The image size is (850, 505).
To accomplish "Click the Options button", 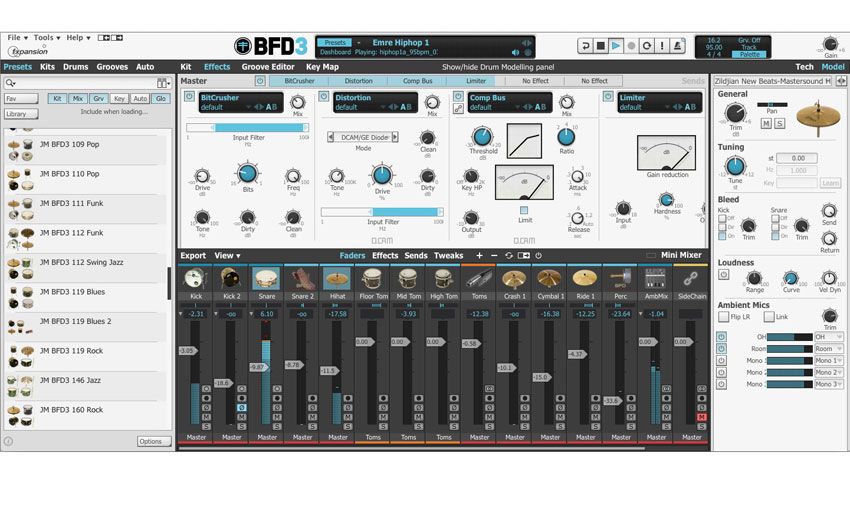I will [x=154, y=442].
